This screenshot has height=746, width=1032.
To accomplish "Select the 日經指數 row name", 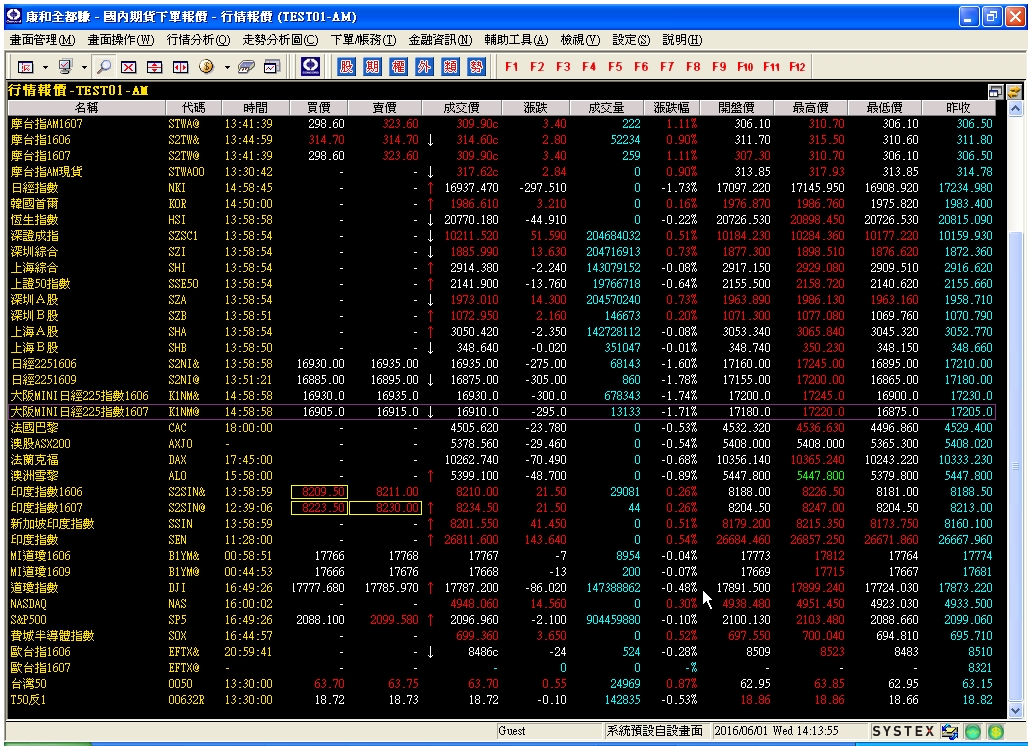I will (x=34, y=188).
